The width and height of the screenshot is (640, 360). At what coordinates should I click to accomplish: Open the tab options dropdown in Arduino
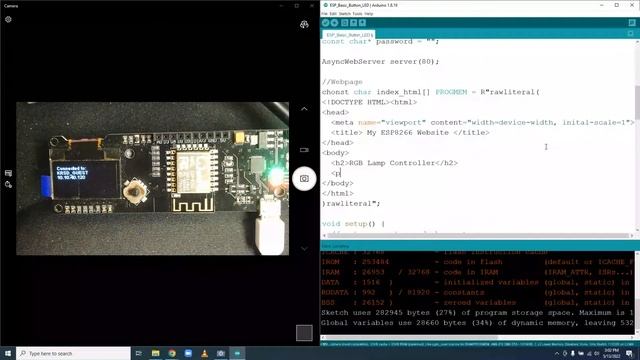[x=631, y=34]
